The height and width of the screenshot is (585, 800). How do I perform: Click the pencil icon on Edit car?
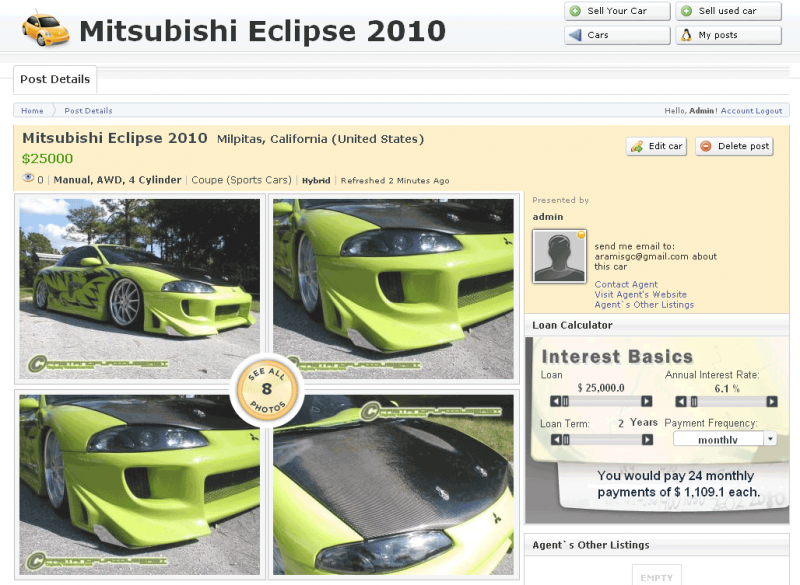637,147
